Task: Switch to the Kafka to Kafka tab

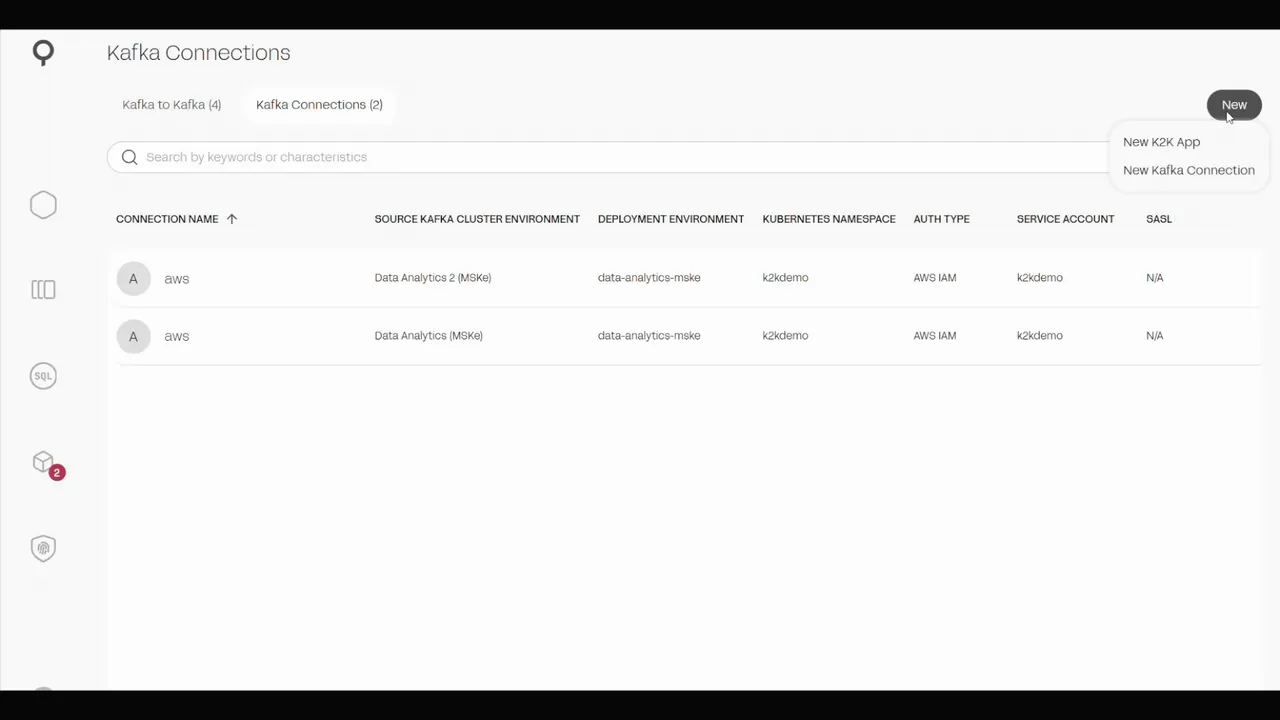Action: tap(171, 104)
